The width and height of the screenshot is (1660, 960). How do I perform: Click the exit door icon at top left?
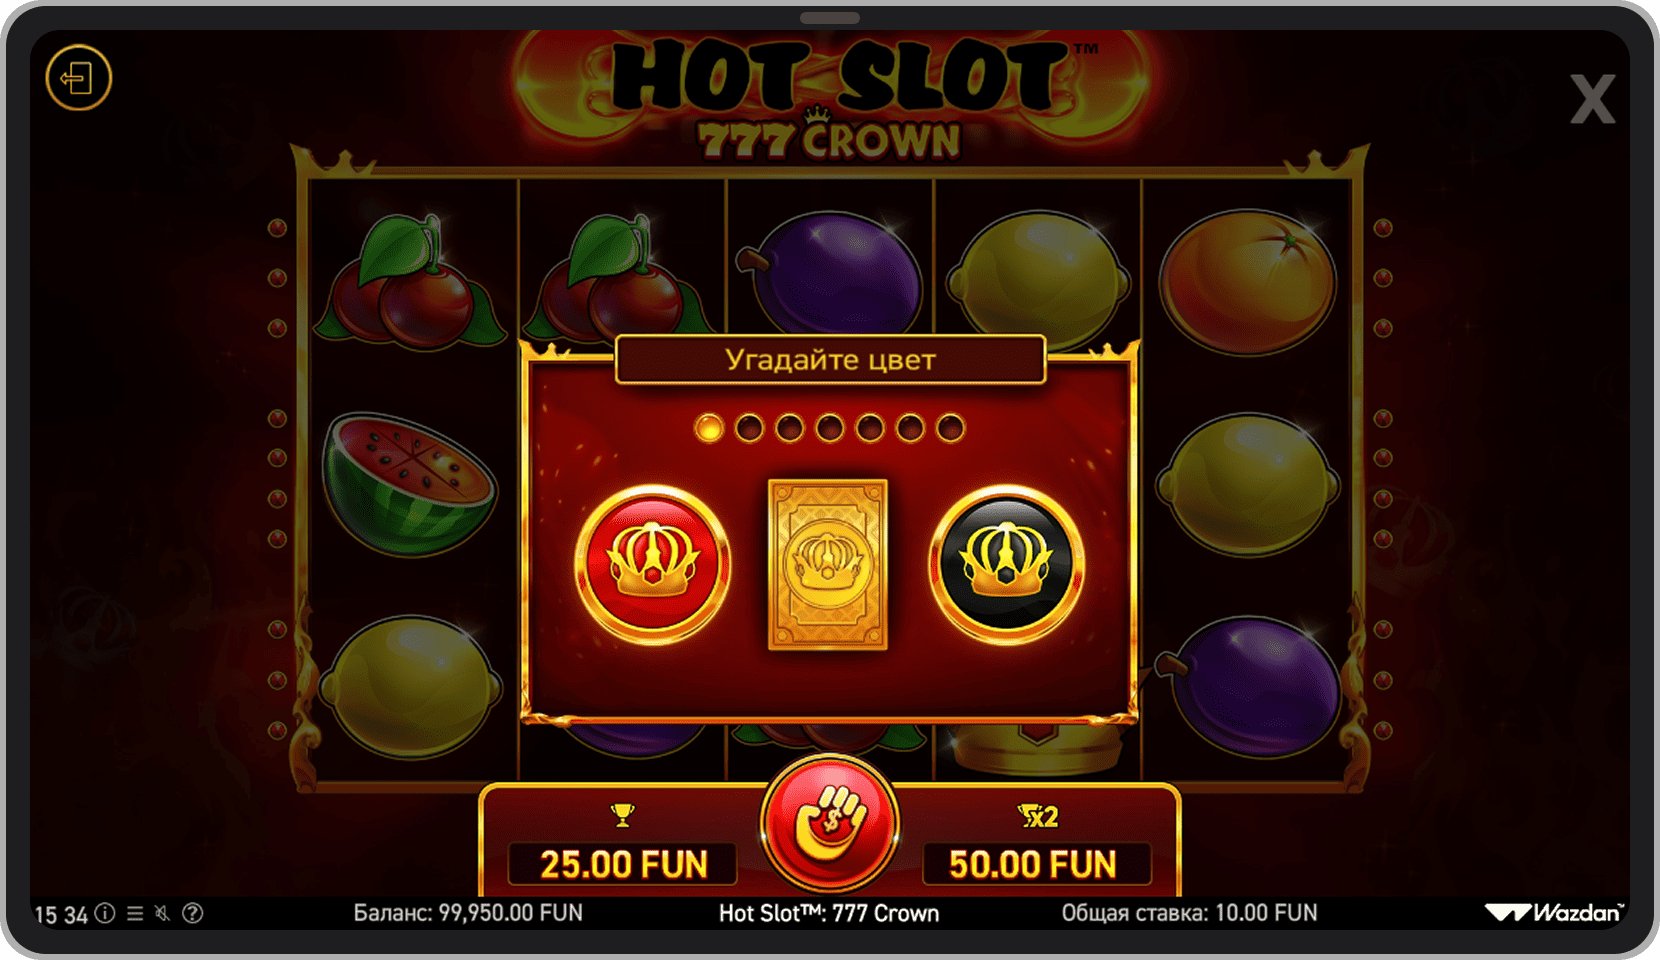coord(78,78)
